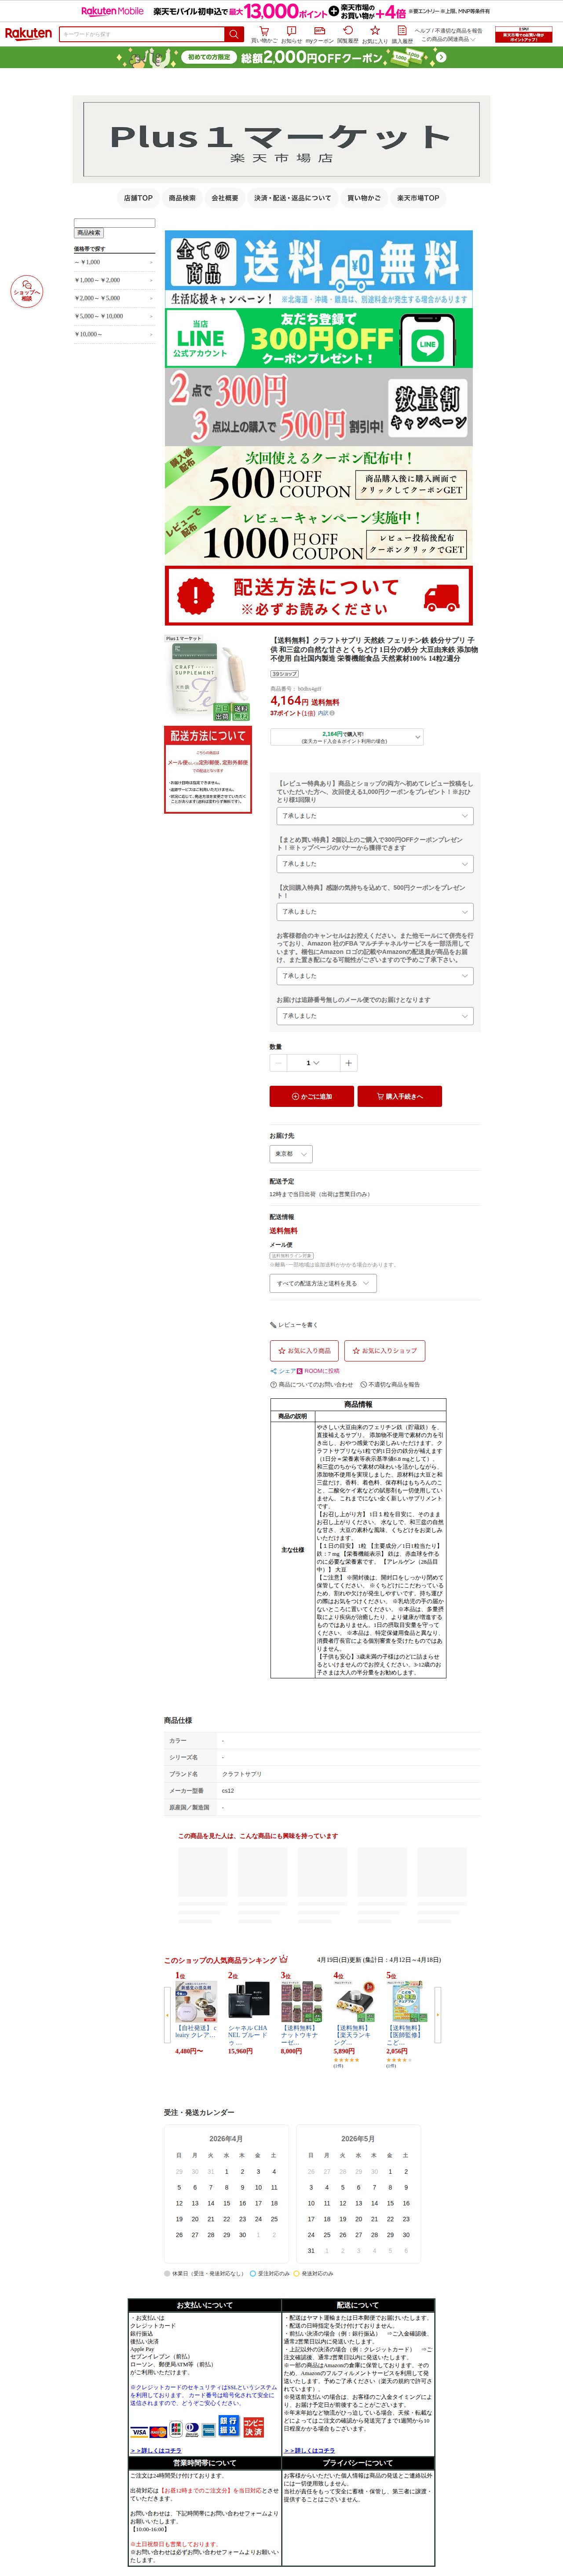The image size is (563, 2576).
Task: Go to the 店舗TOP tab
Action: (x=138, y=198)
